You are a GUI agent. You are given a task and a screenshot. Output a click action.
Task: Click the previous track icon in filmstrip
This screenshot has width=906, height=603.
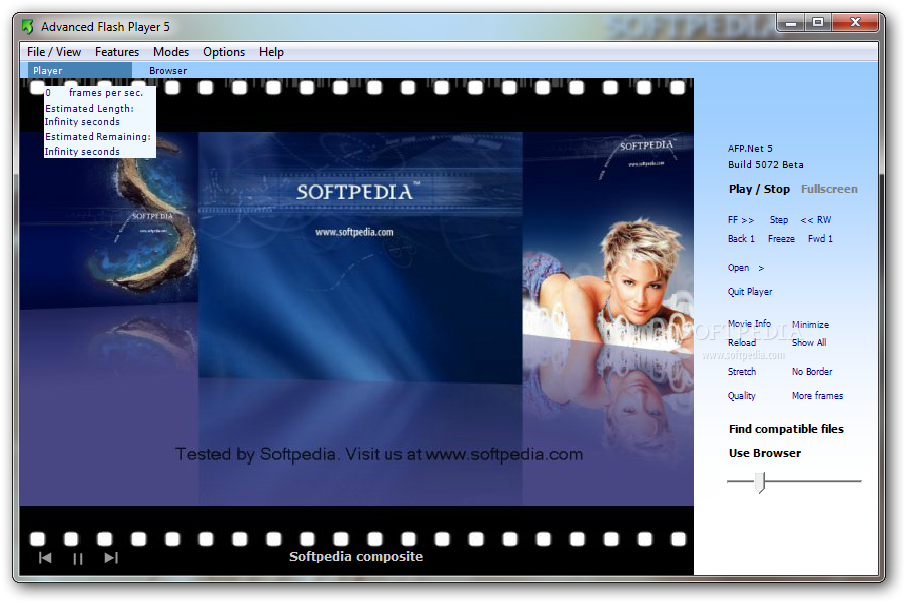click(x=45, y=558)
